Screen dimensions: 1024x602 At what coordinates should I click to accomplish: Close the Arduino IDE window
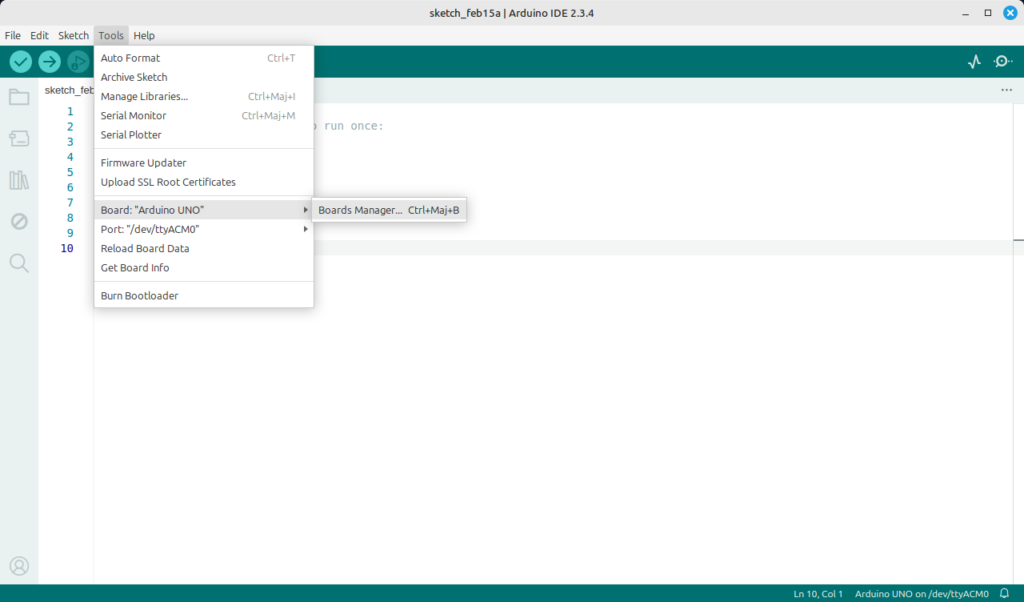pos(1010,13)
